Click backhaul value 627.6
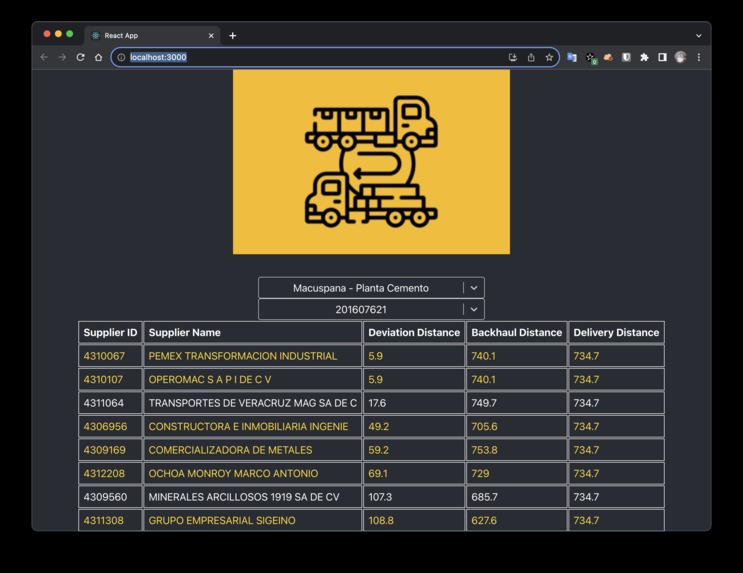The height and width of the screenshot is (573, 743). (x=484, y=520)
